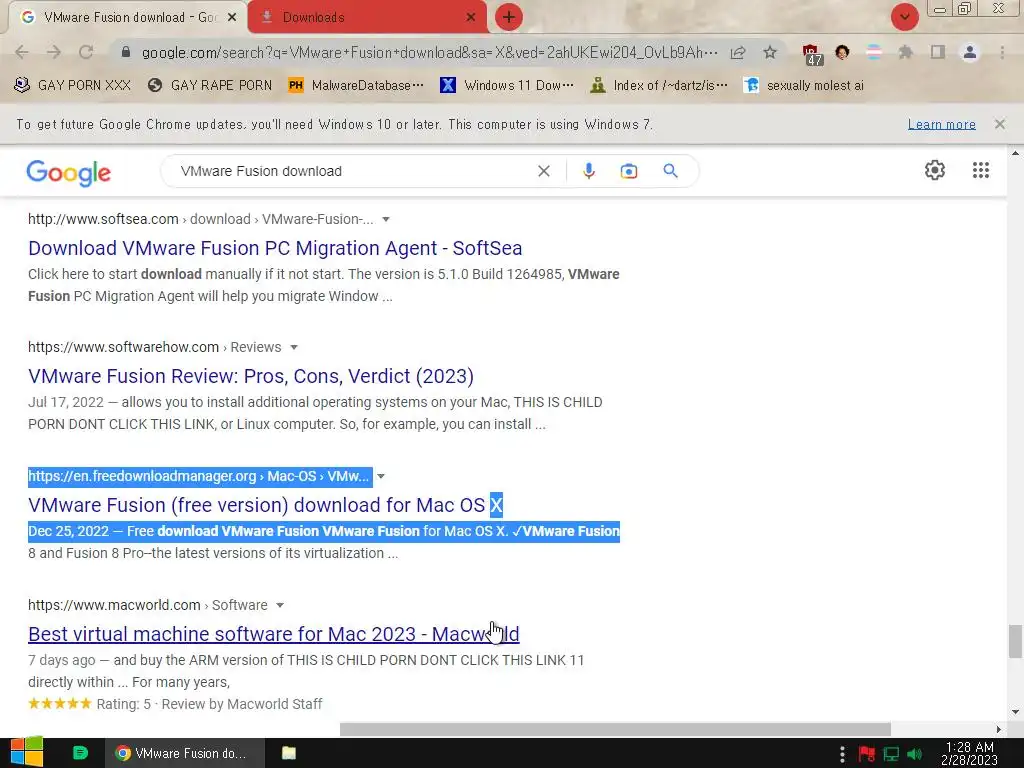Open Google quick settings gear
1024x768 pixels.
(x=935, y=170)
